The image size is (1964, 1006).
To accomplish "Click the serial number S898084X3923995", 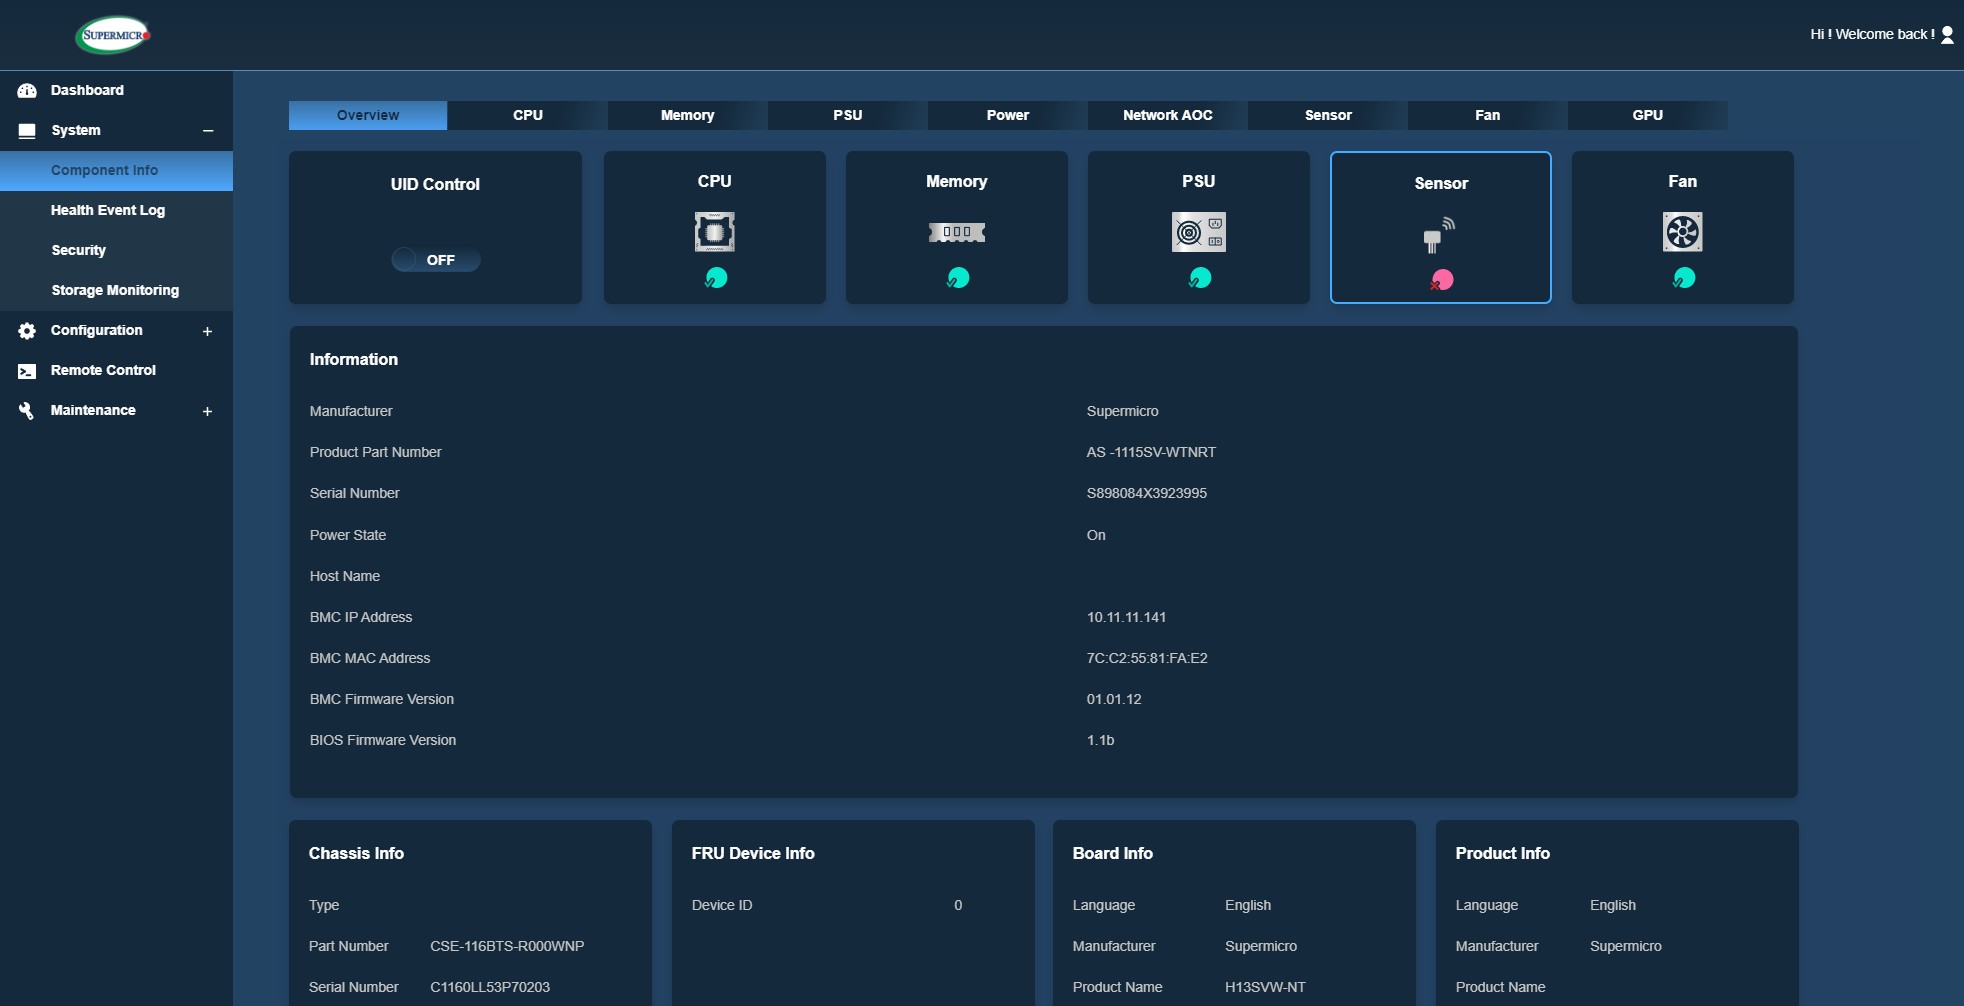I will [x=1147, y=493].
